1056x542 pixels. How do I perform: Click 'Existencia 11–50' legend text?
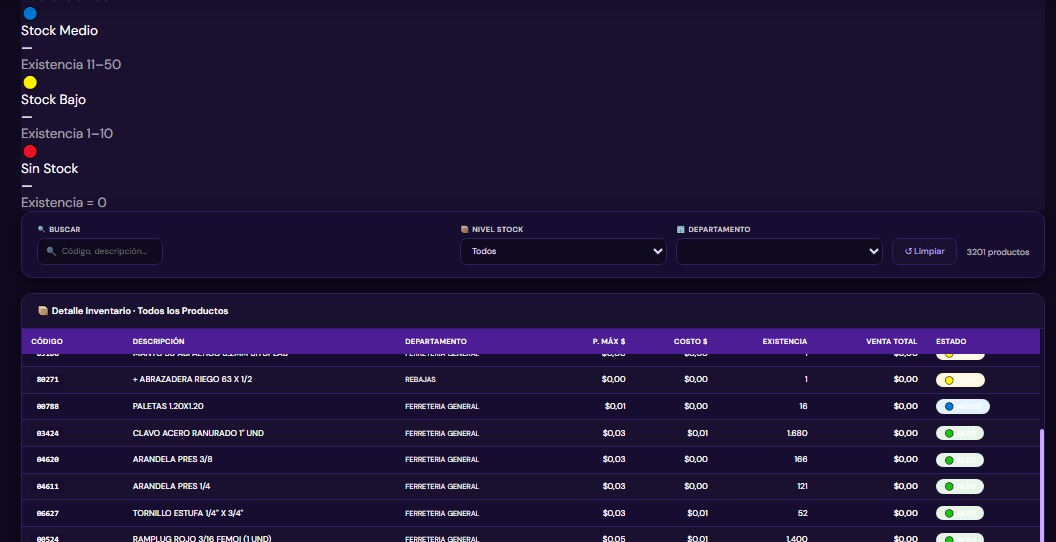[x=71, y=65]
